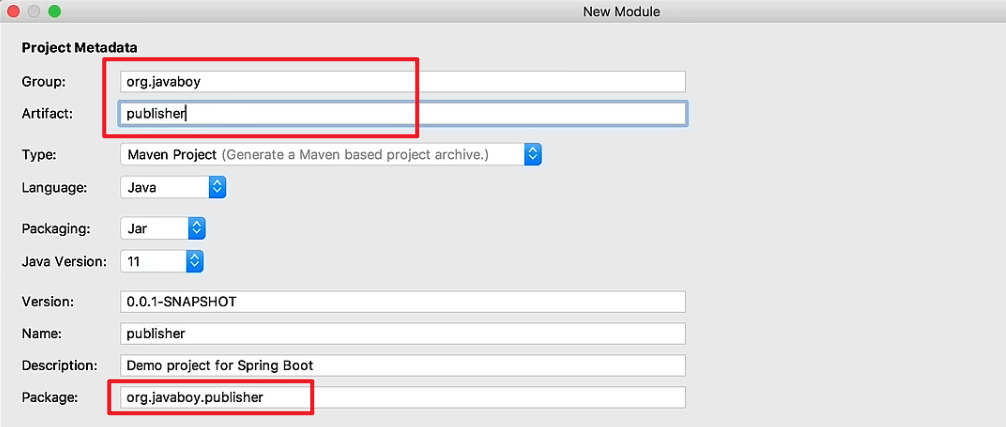Open the Packaging Jar dropdown
This screenshot has height=427, width=1006.
click(162, 228)
